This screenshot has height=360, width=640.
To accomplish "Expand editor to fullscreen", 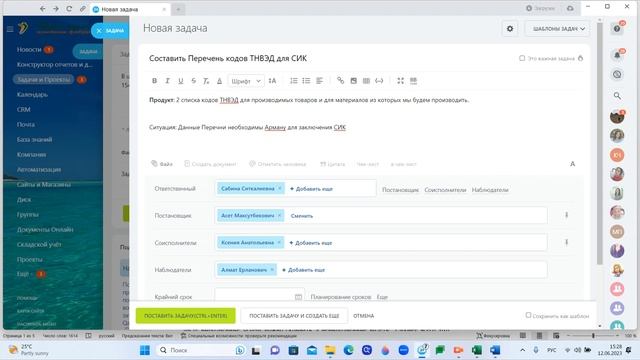I will 400,81.
